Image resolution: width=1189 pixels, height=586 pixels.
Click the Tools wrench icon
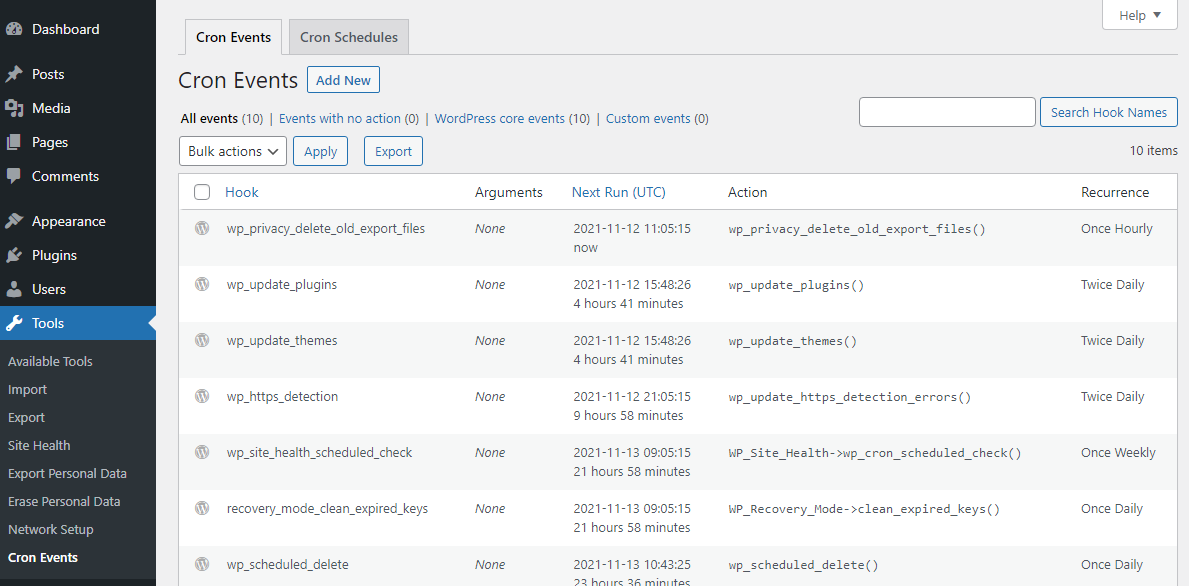pyautogui.click(x=14, y=324)
